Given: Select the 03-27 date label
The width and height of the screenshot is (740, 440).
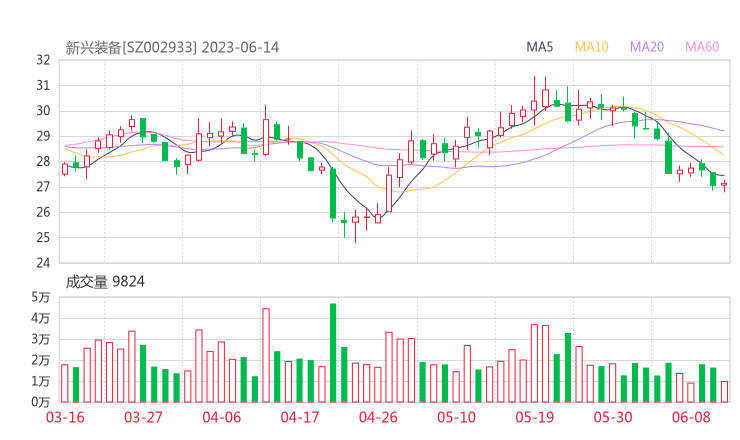Looking at the screenshot, I should (x=143, y=417).
